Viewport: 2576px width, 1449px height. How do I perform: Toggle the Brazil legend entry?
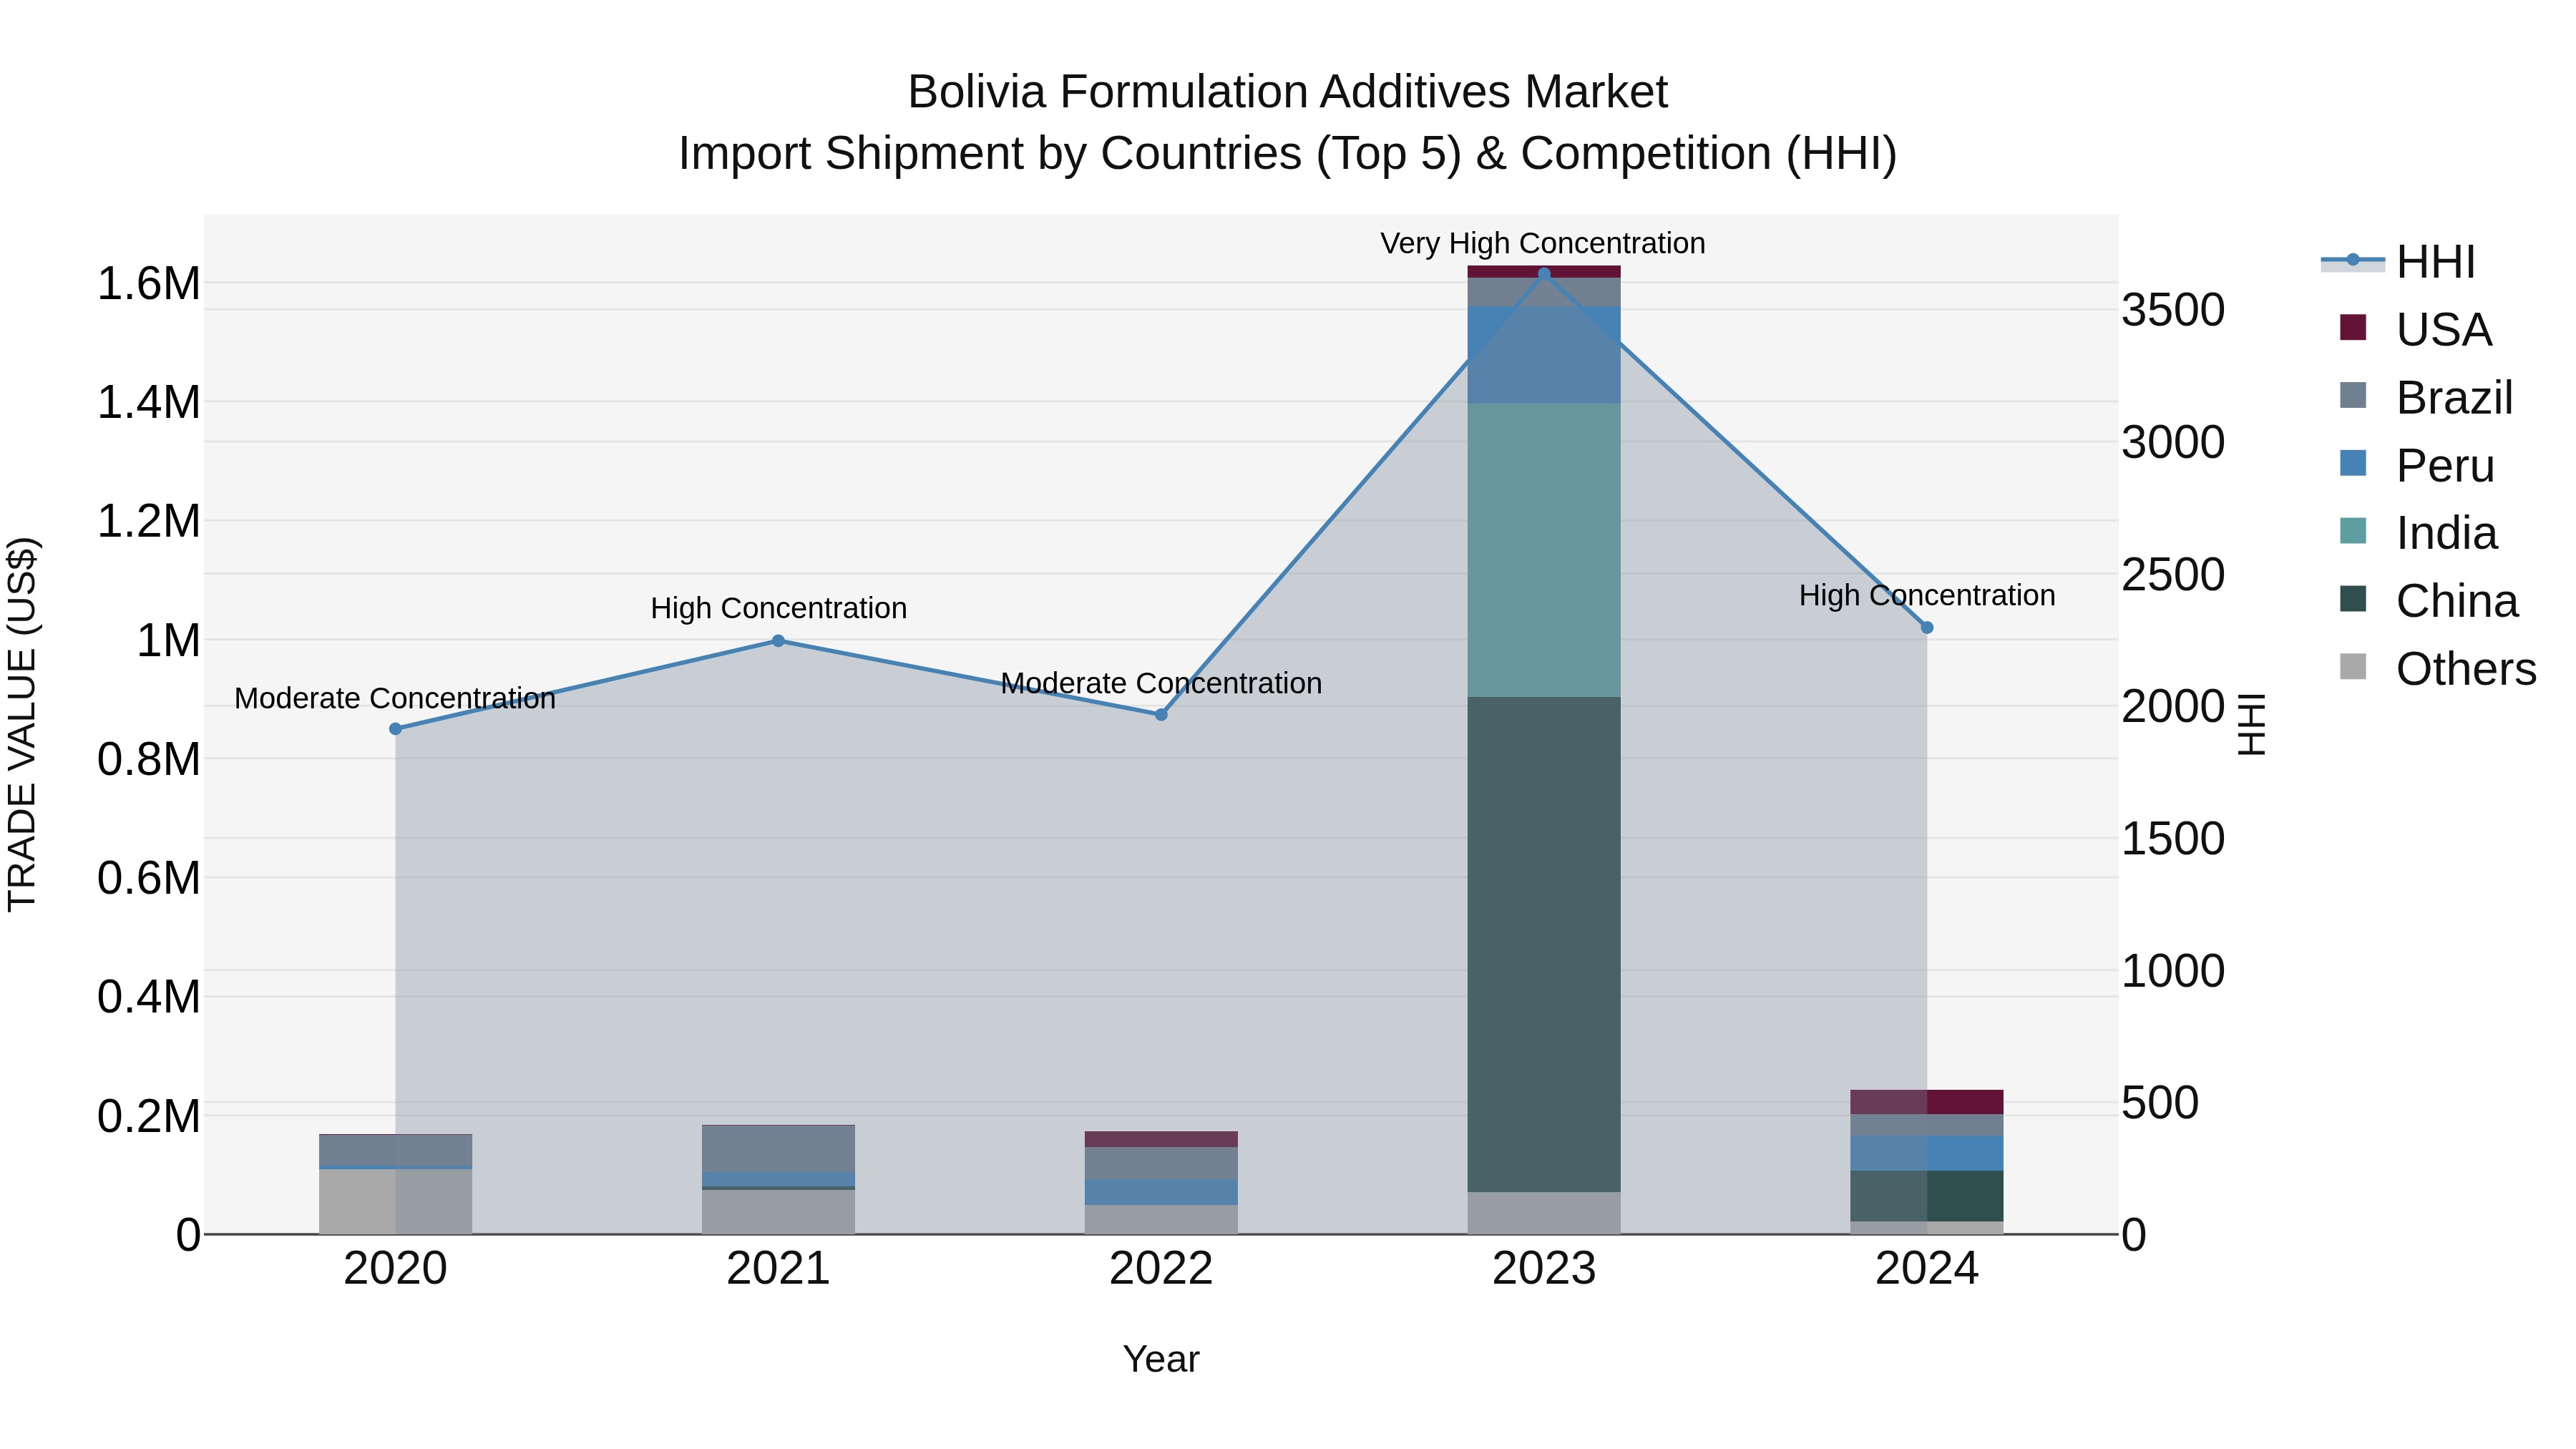(x=2426, y=397)
